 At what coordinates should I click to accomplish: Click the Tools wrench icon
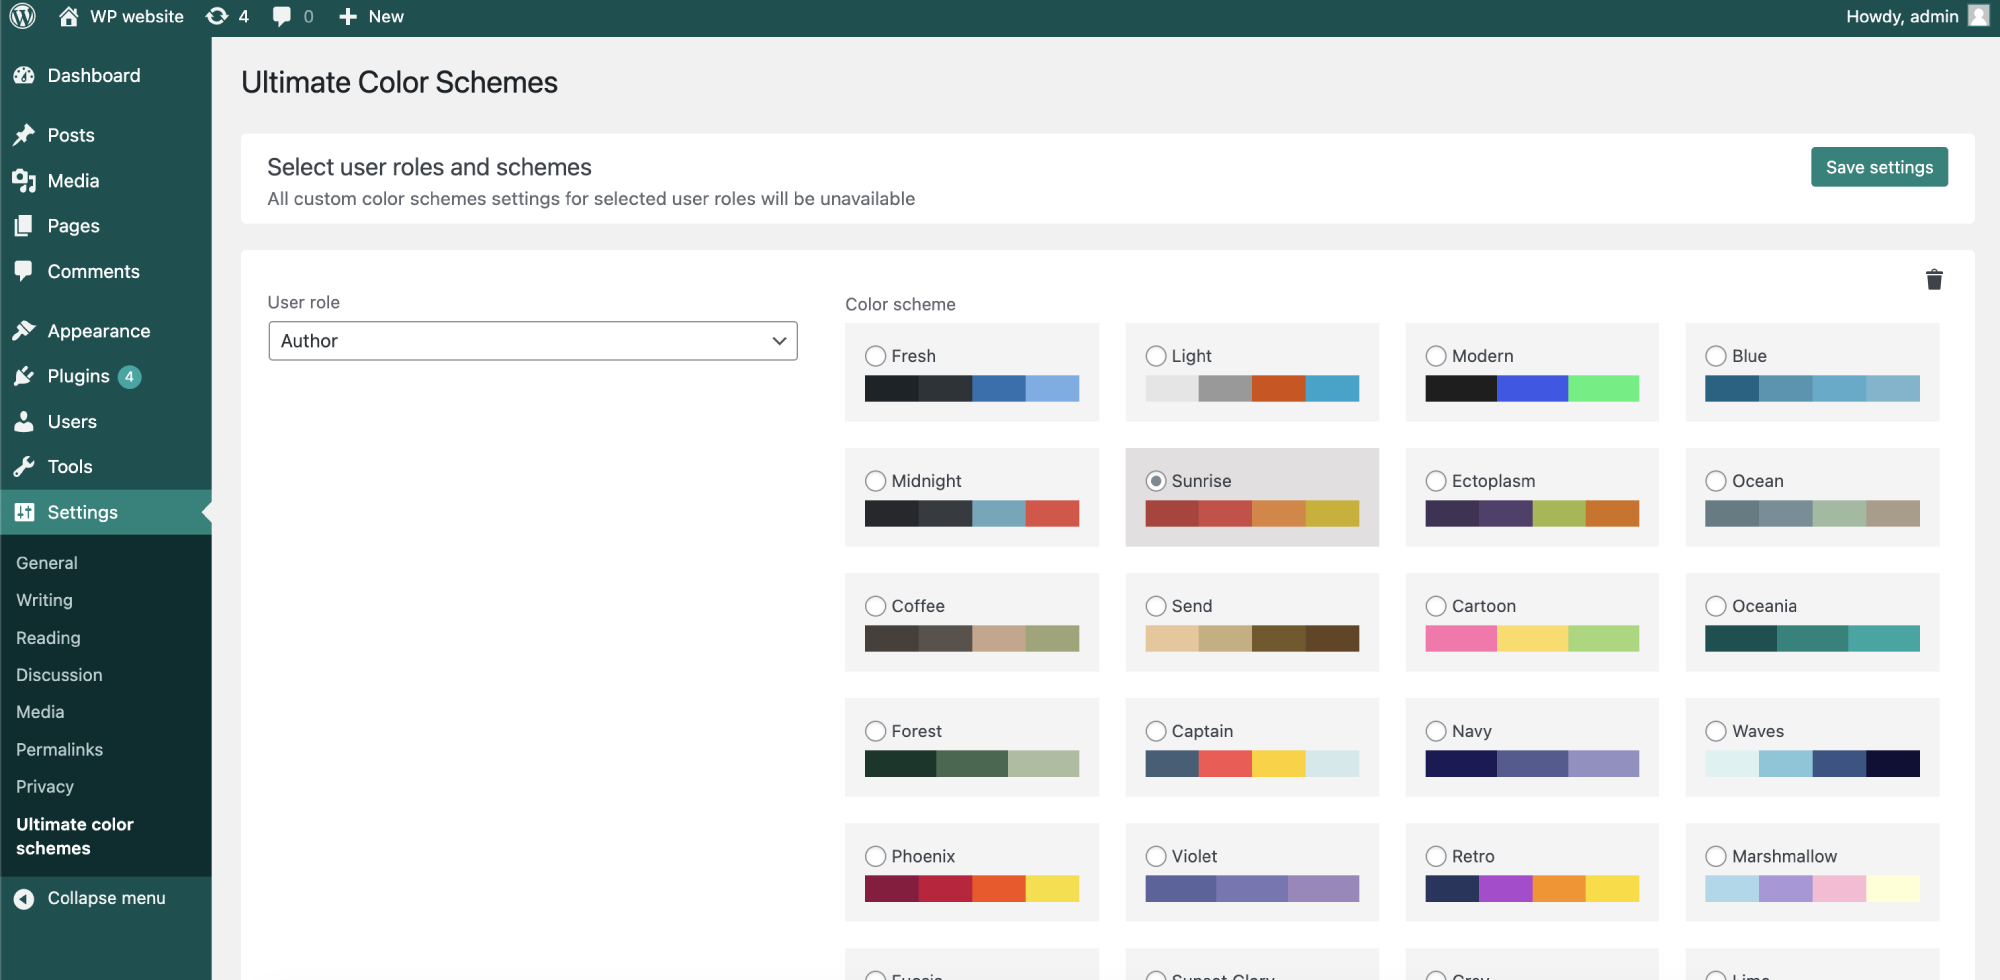(24, 467)
